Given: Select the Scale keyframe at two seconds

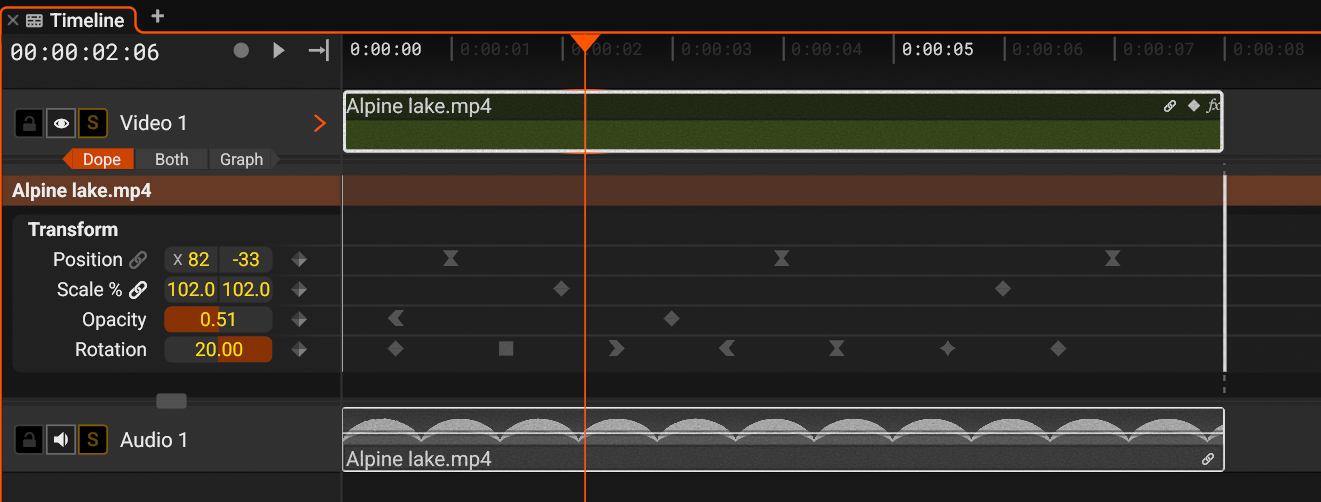Looking at the screenshot, I should pyautogui.click(x=562, y=289).
